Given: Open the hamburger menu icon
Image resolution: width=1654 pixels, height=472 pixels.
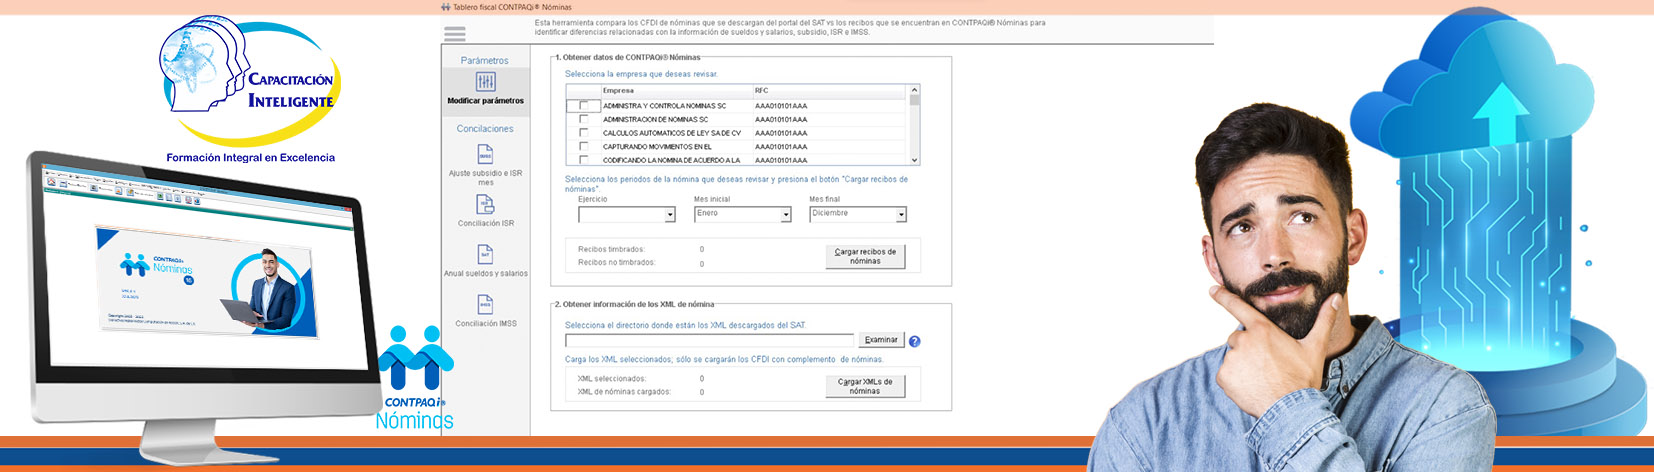Looking at the screenshot, I should click(455, 34).
